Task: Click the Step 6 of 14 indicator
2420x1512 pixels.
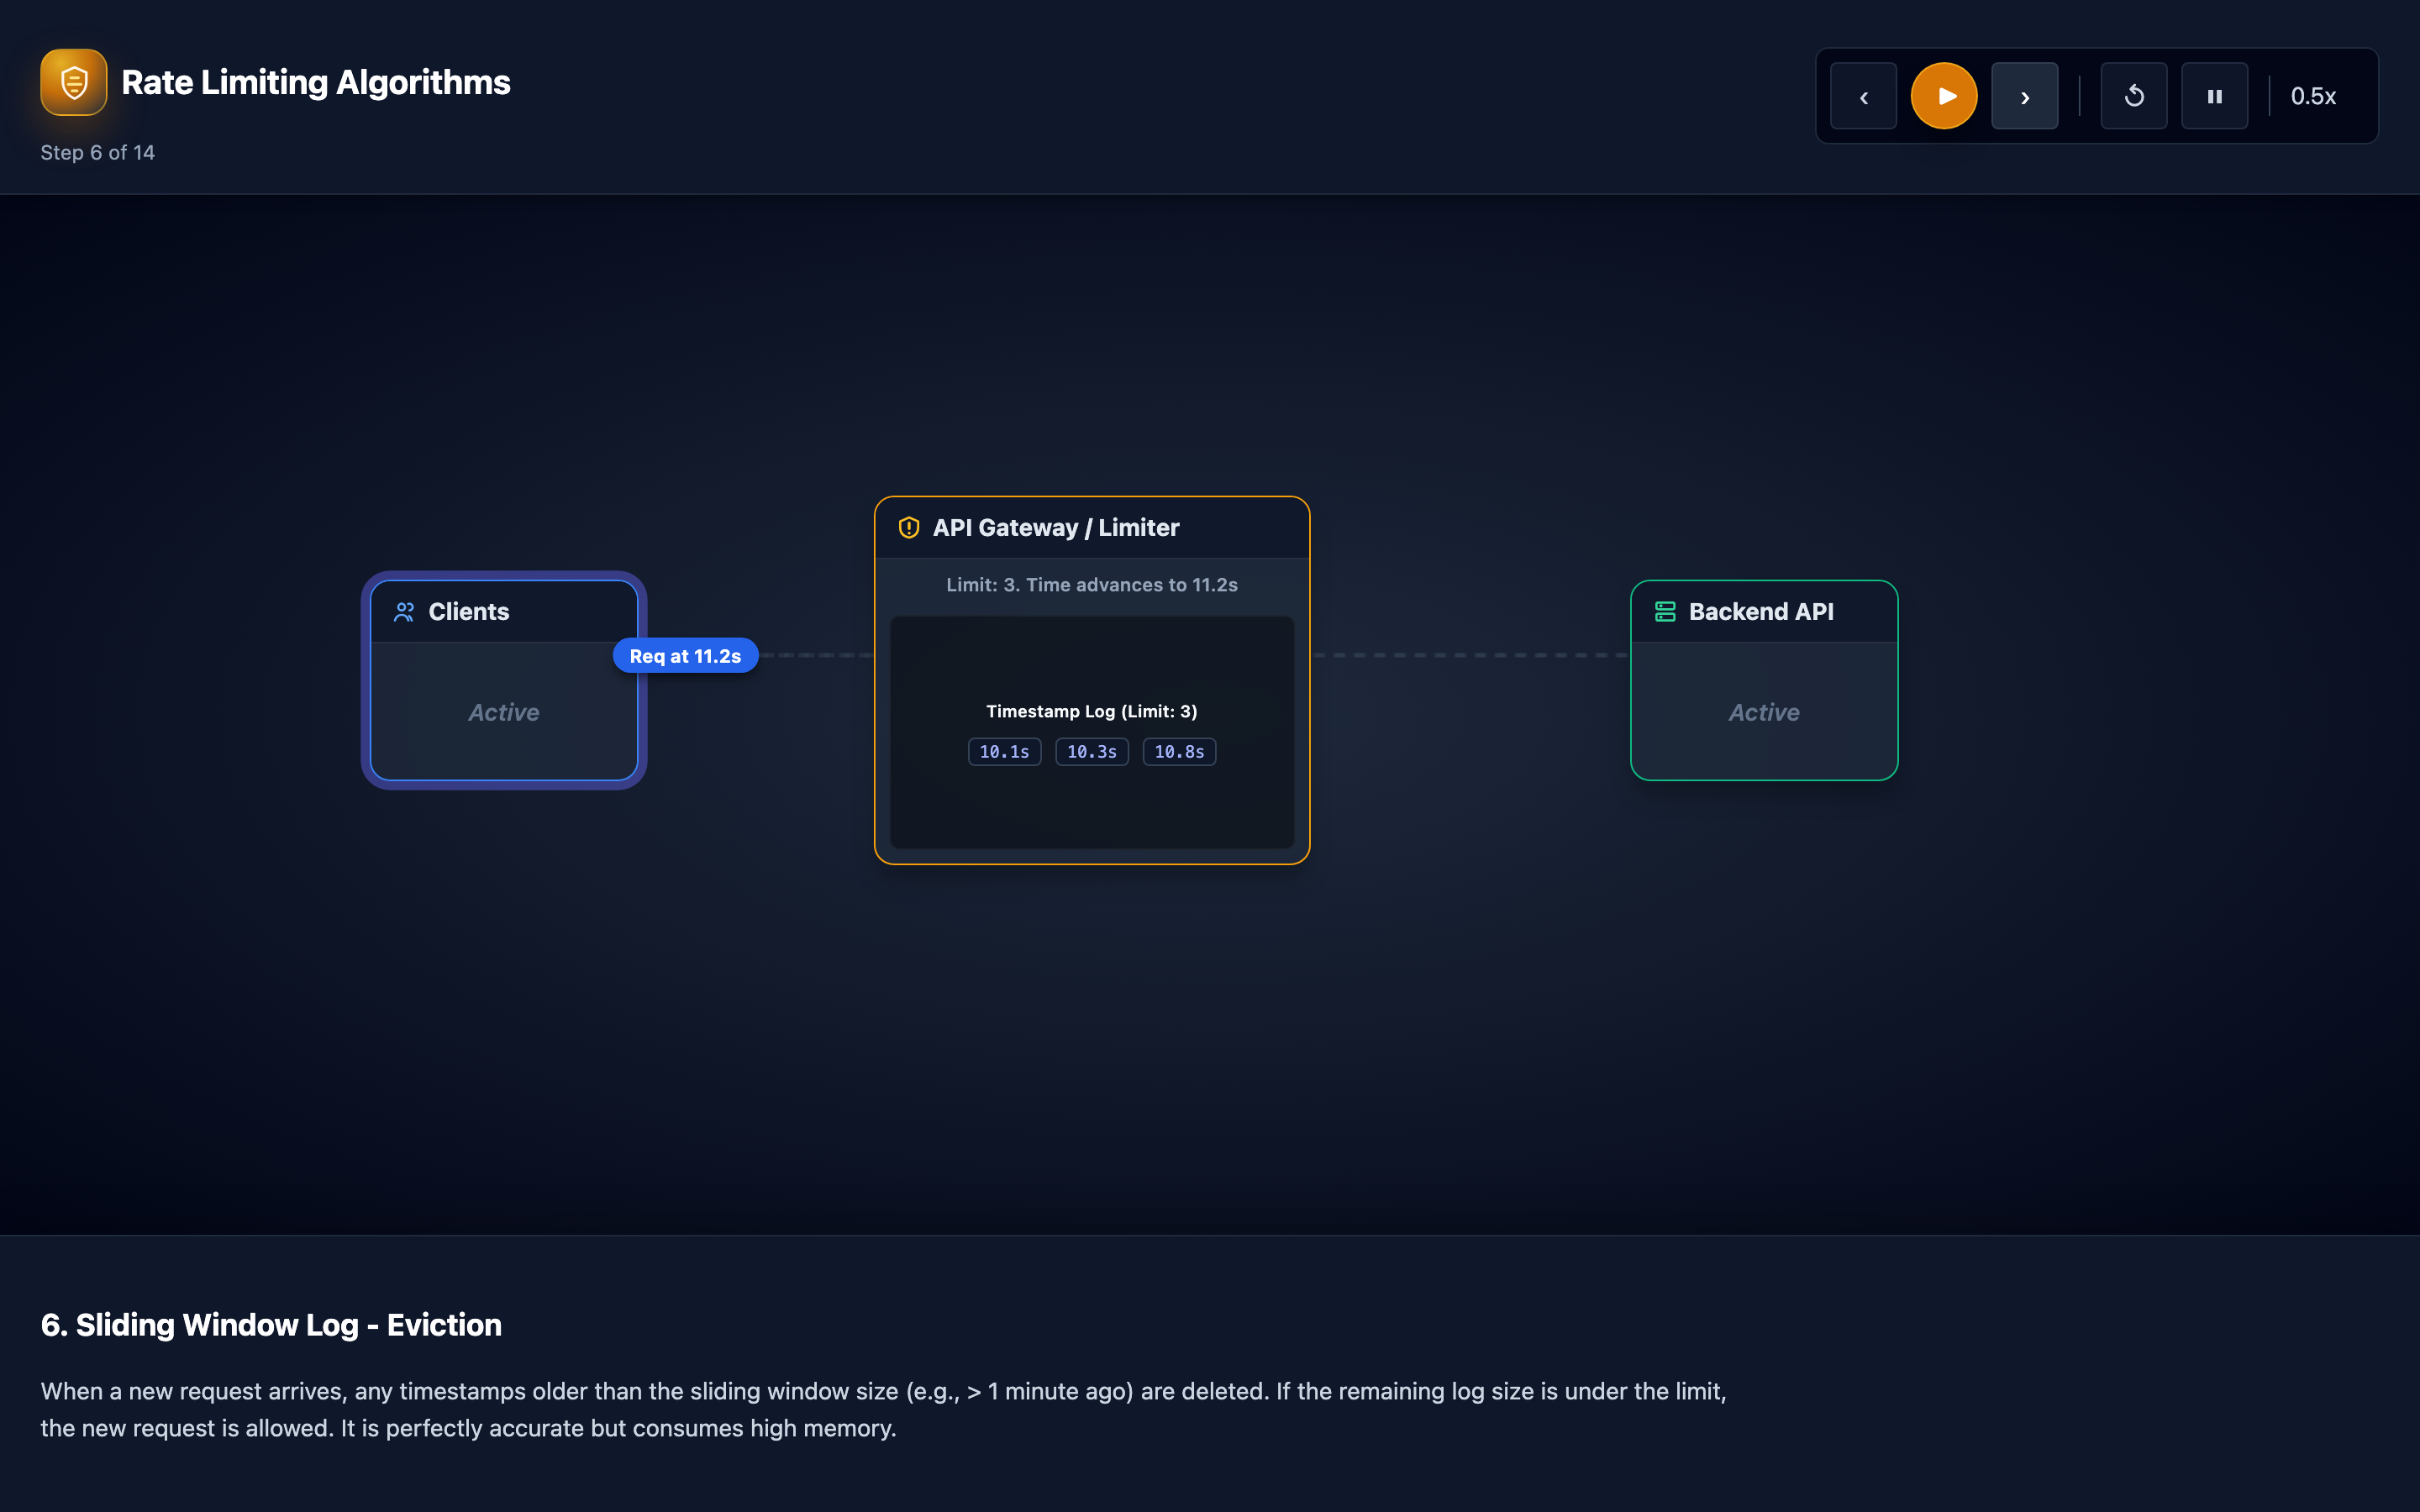Action: pyautogui.click(x=98, y=152)
